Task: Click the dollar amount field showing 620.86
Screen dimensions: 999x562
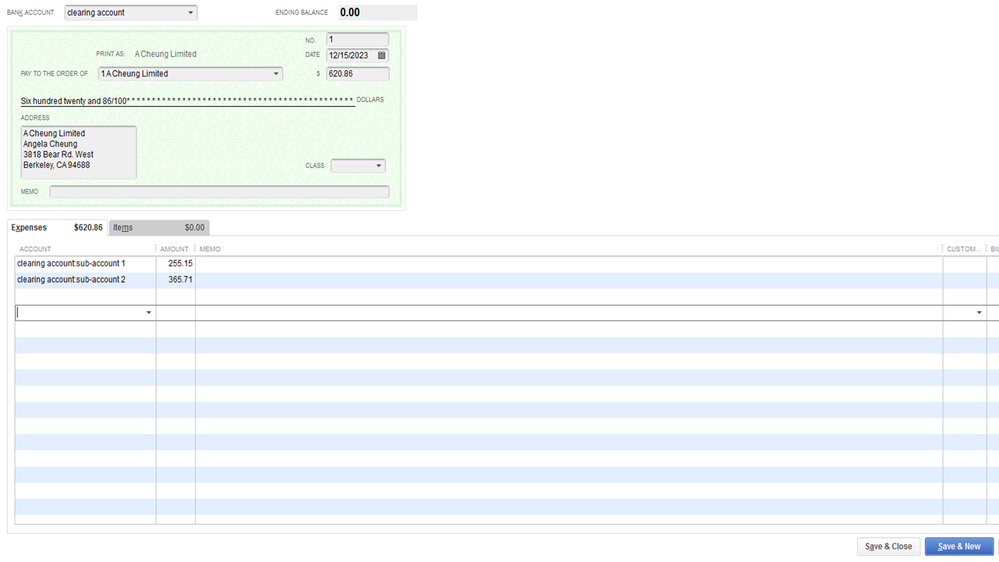Action: [x=357, y=74]
